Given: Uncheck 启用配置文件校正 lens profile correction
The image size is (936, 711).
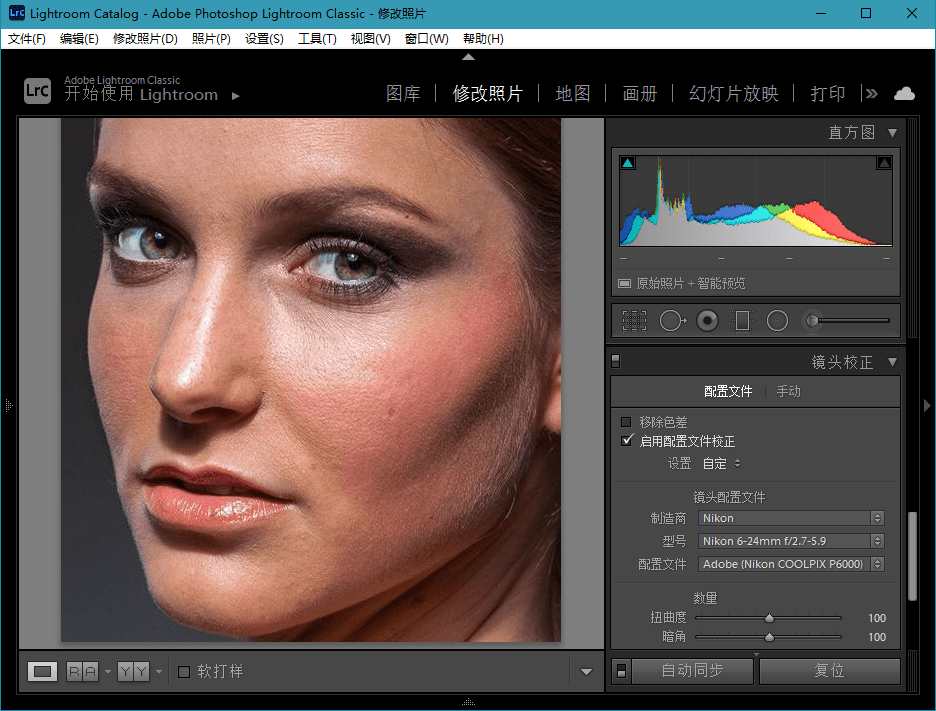Looking at the screenshot, I should pyautogui.click(x=626, y=440).
